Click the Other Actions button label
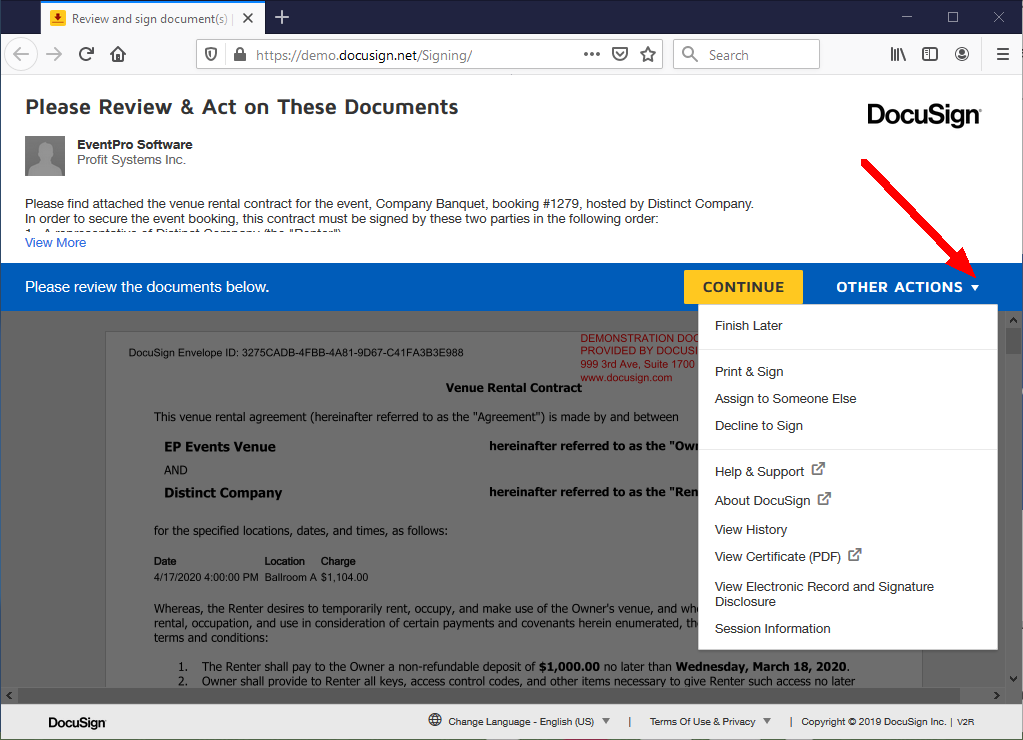The height and width of the screenshot is (740, 1023). click(899, 287)
